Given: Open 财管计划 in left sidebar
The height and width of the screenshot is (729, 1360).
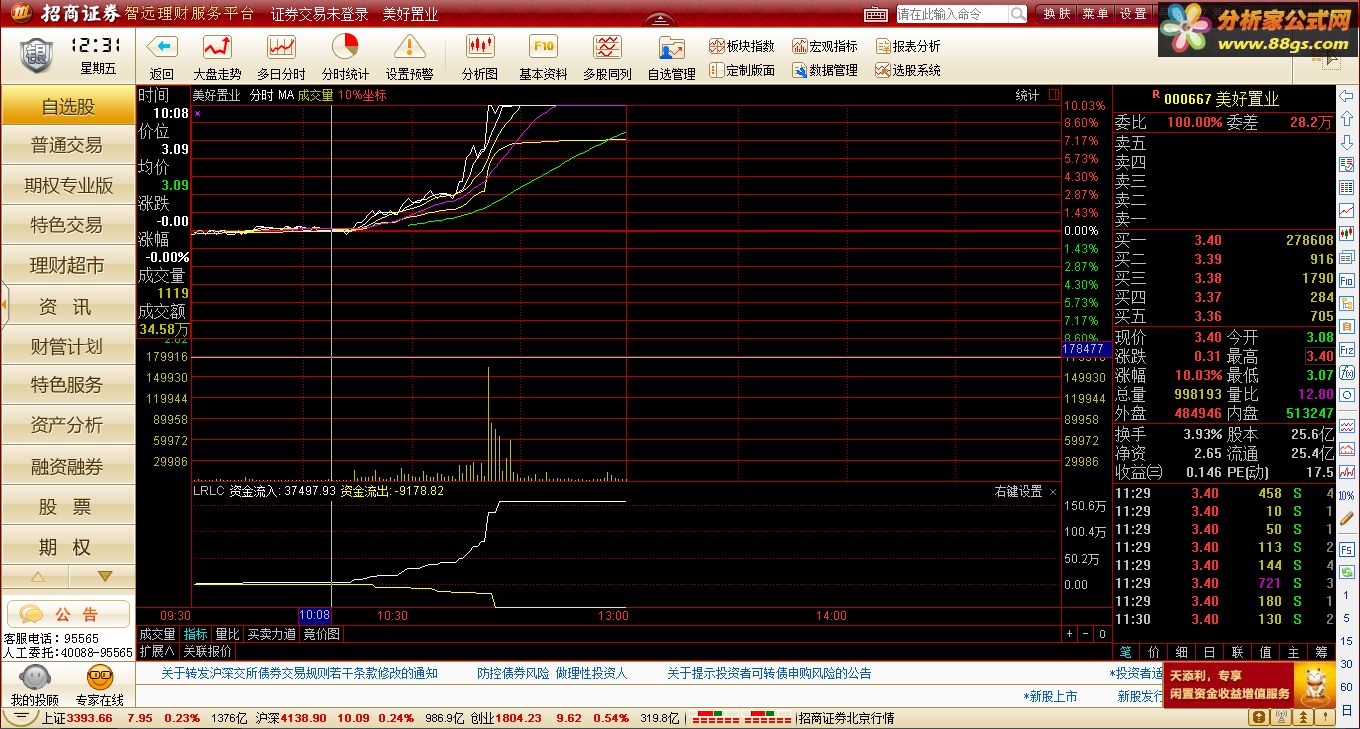Looking at the screenshot, I should click(x=68, y=346).
